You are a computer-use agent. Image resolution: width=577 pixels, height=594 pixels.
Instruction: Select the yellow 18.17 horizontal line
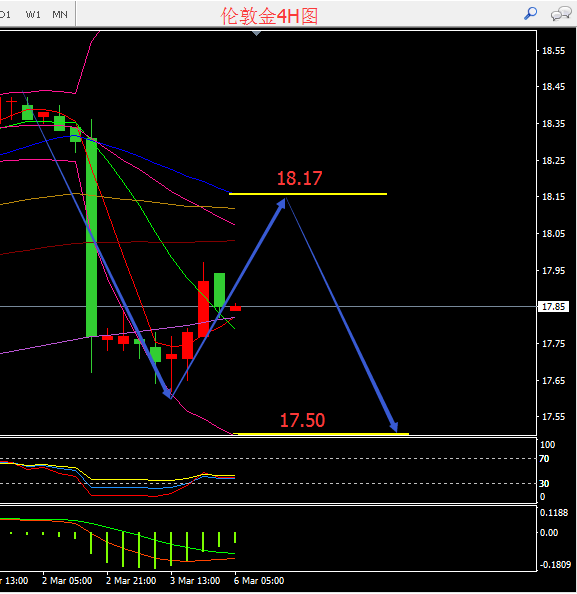(x=308, y=194)
